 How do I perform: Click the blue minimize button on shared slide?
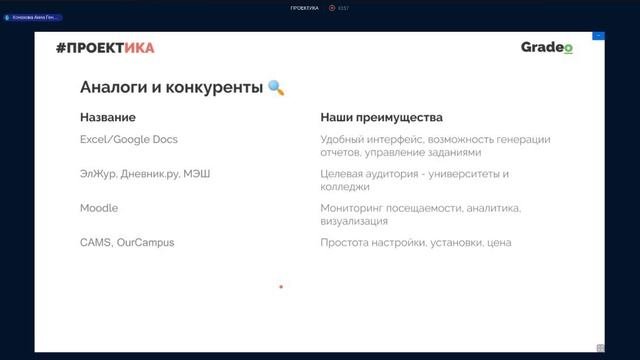(598, 36)
